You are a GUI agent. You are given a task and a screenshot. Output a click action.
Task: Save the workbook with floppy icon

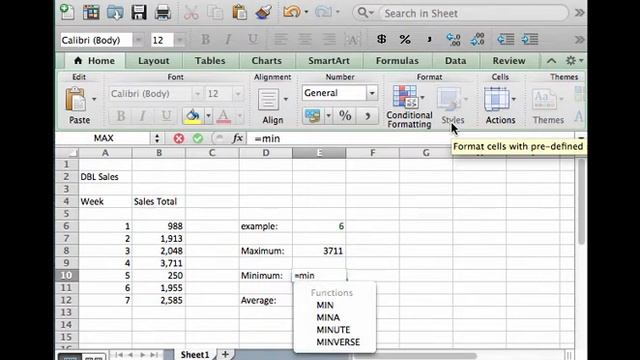(139, 12)
